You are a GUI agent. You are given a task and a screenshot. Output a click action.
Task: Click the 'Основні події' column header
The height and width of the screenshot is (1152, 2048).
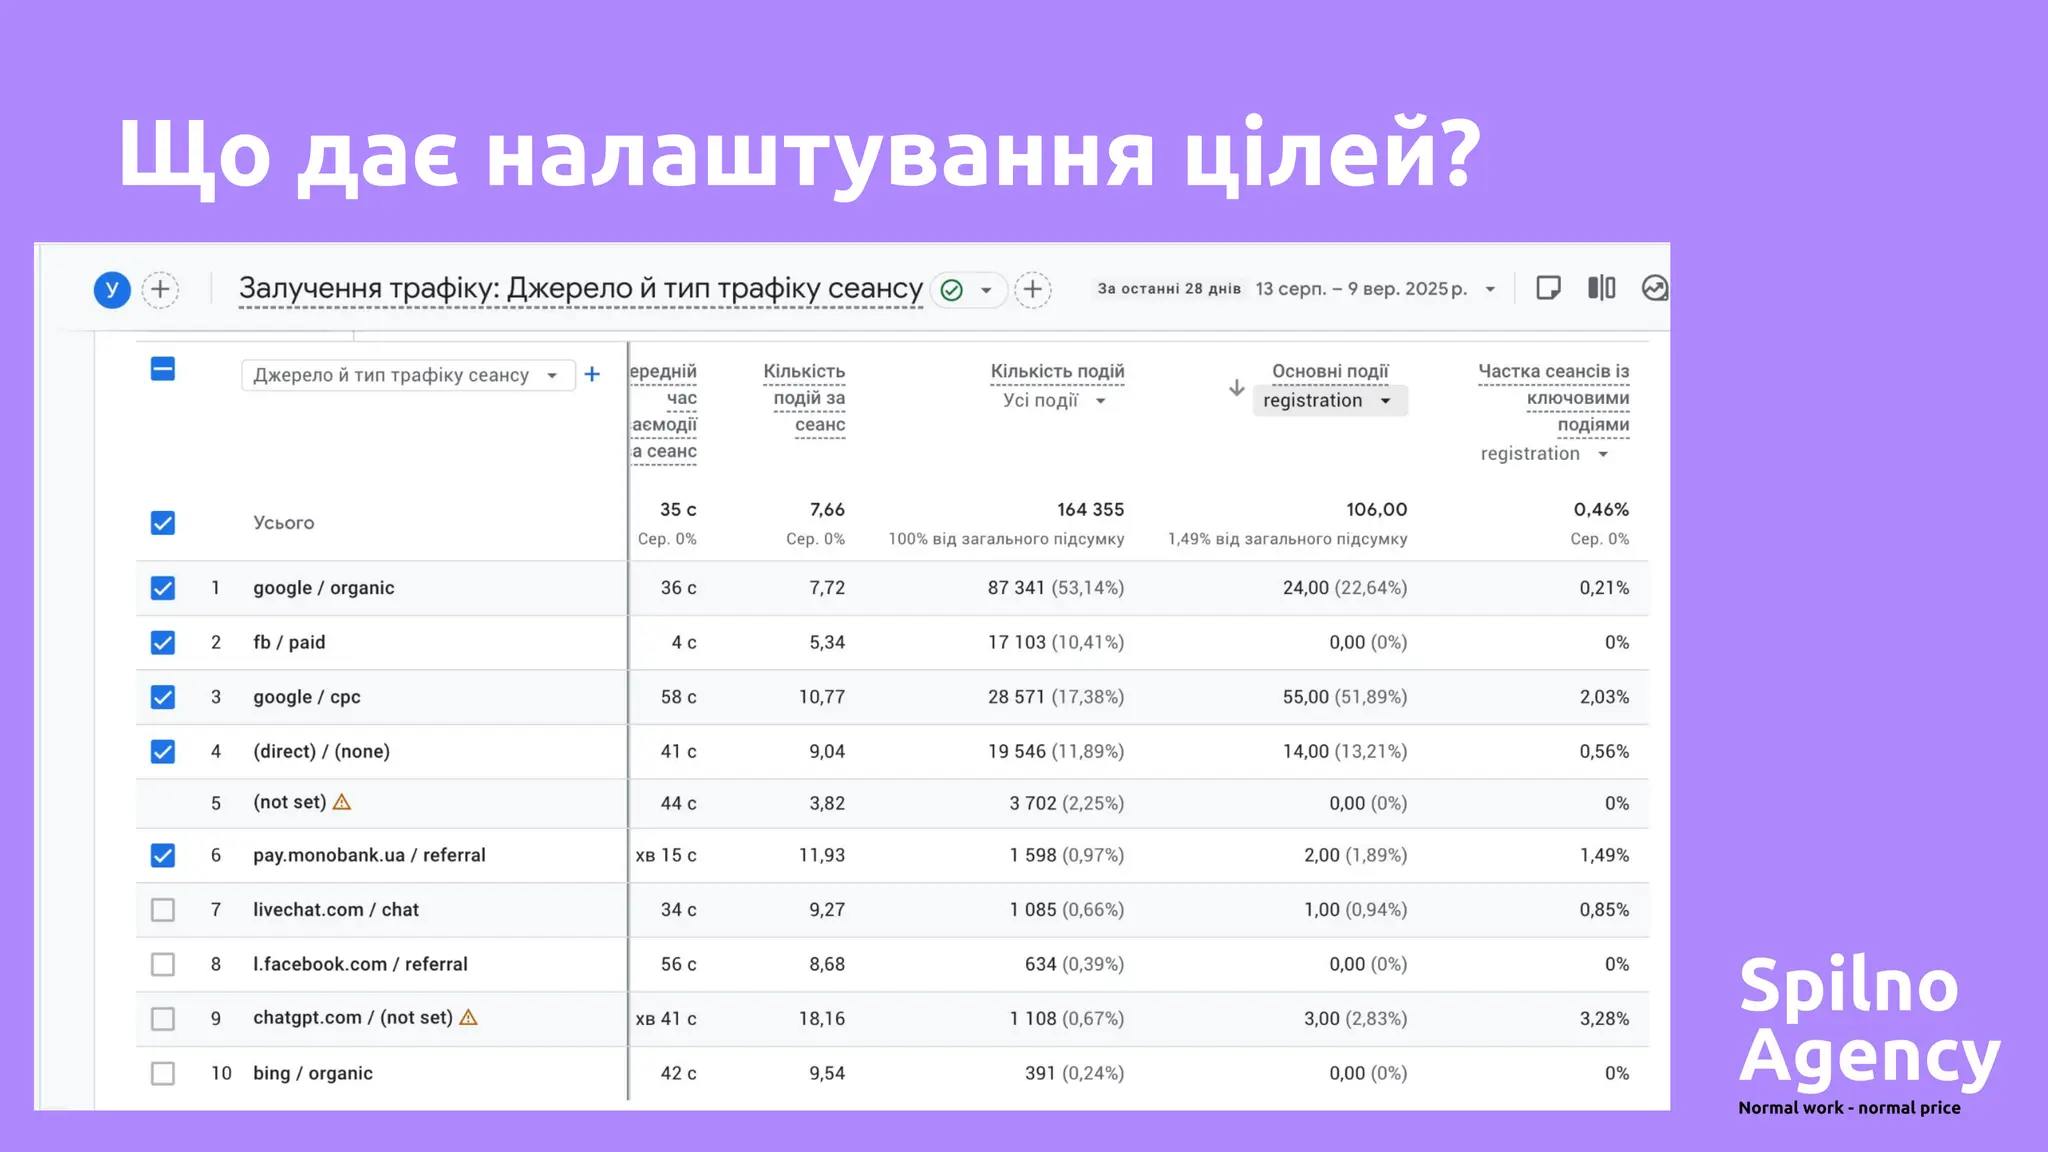[1330, 372]
